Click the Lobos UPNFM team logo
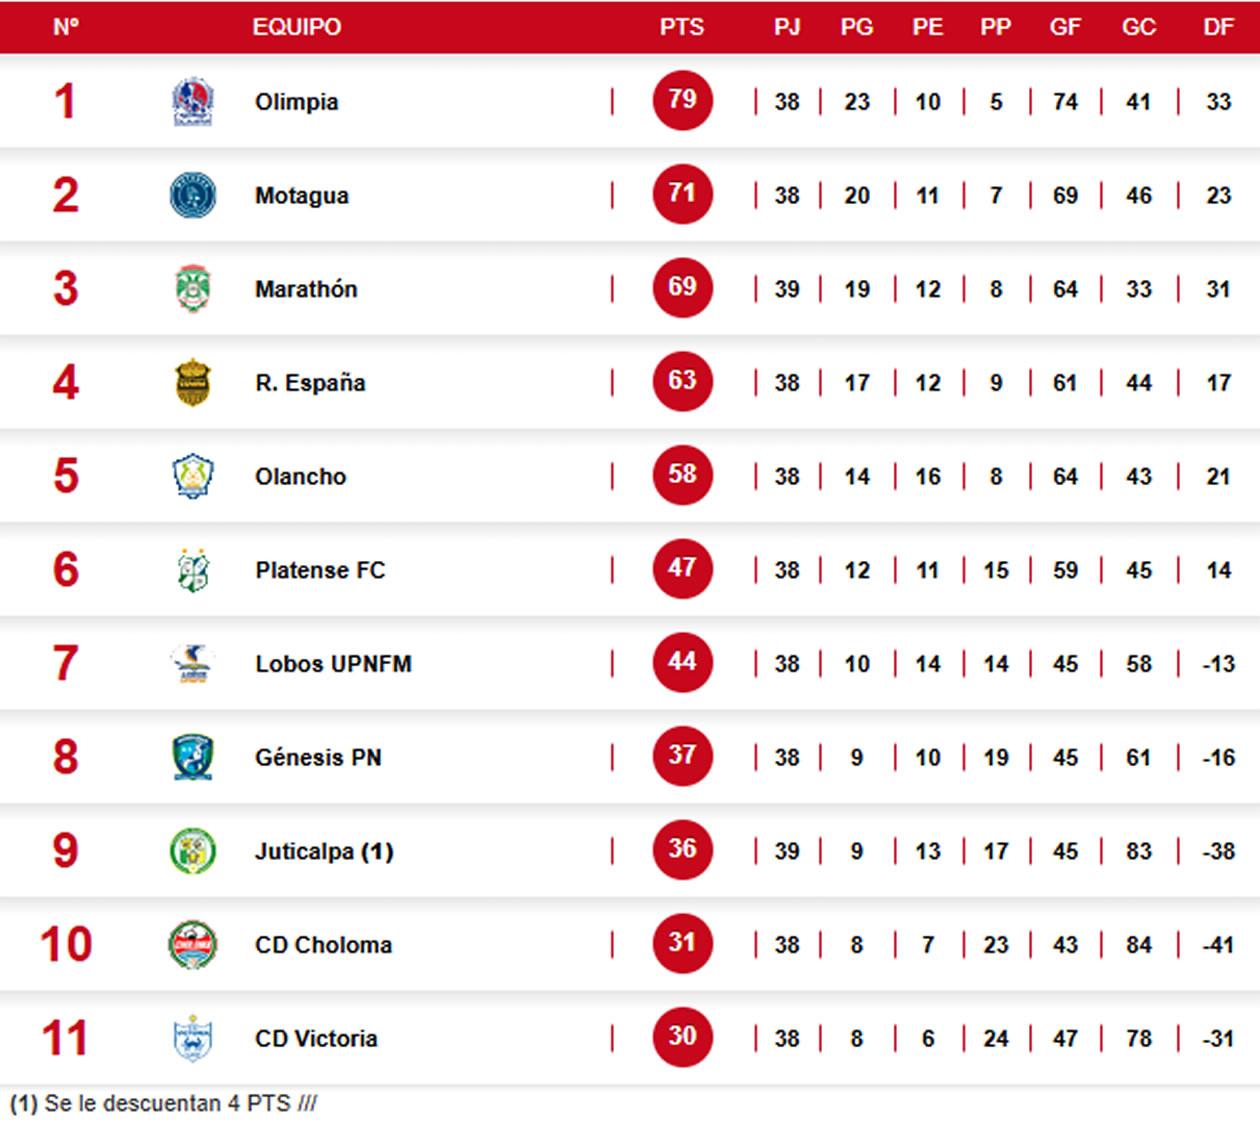 pyautogui.click(x=193, y=664)
